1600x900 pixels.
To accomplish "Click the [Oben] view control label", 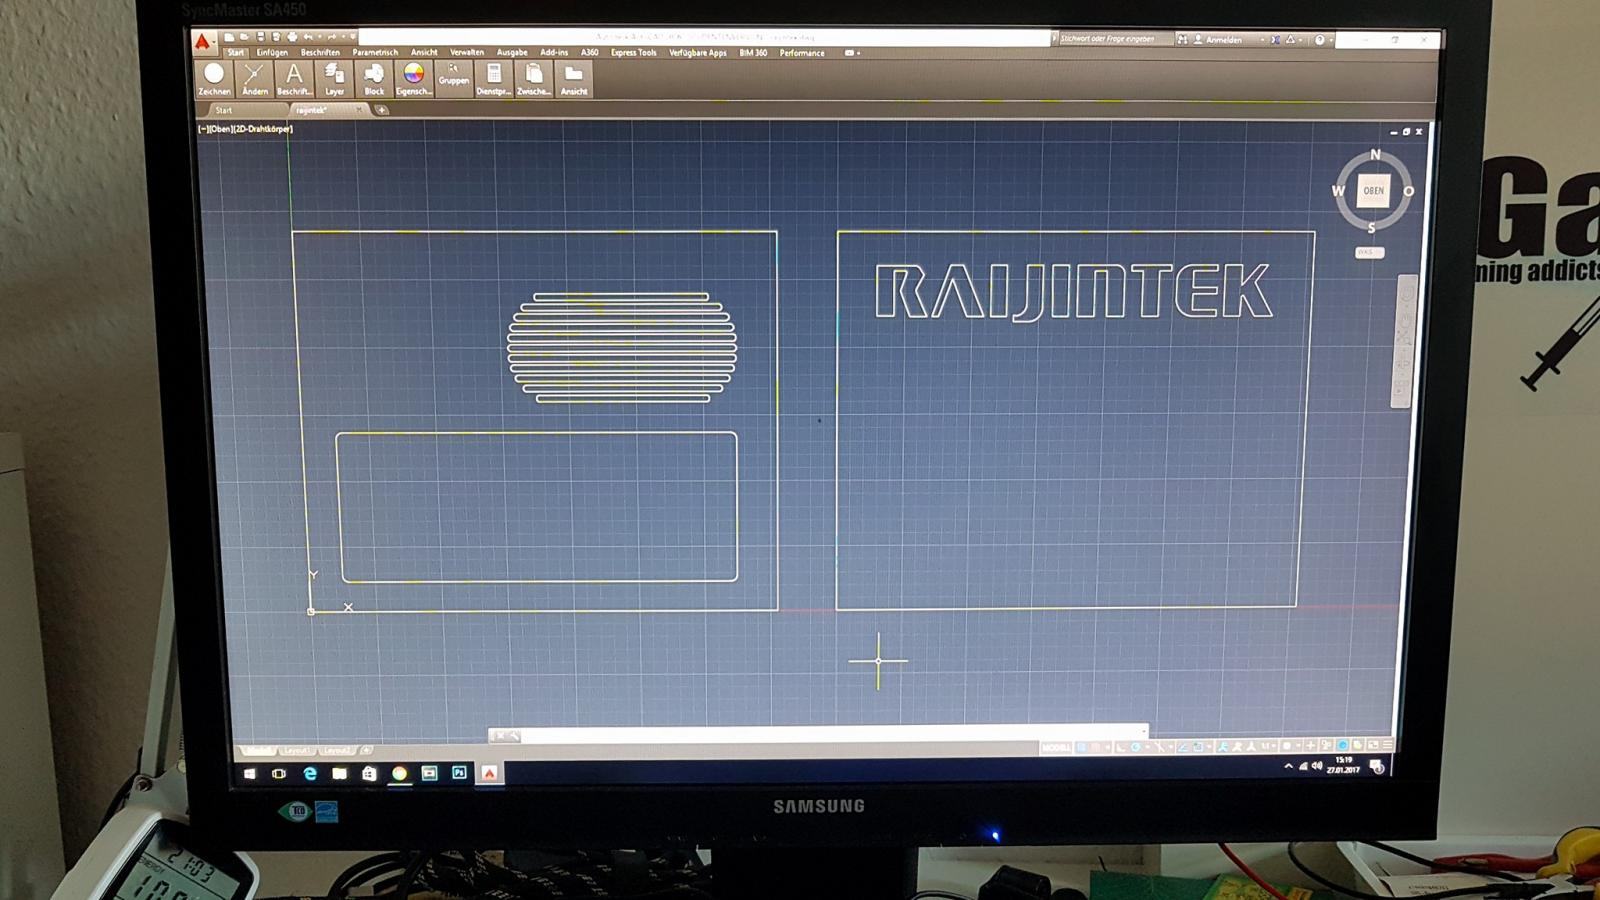I will [x=221, y=129].
